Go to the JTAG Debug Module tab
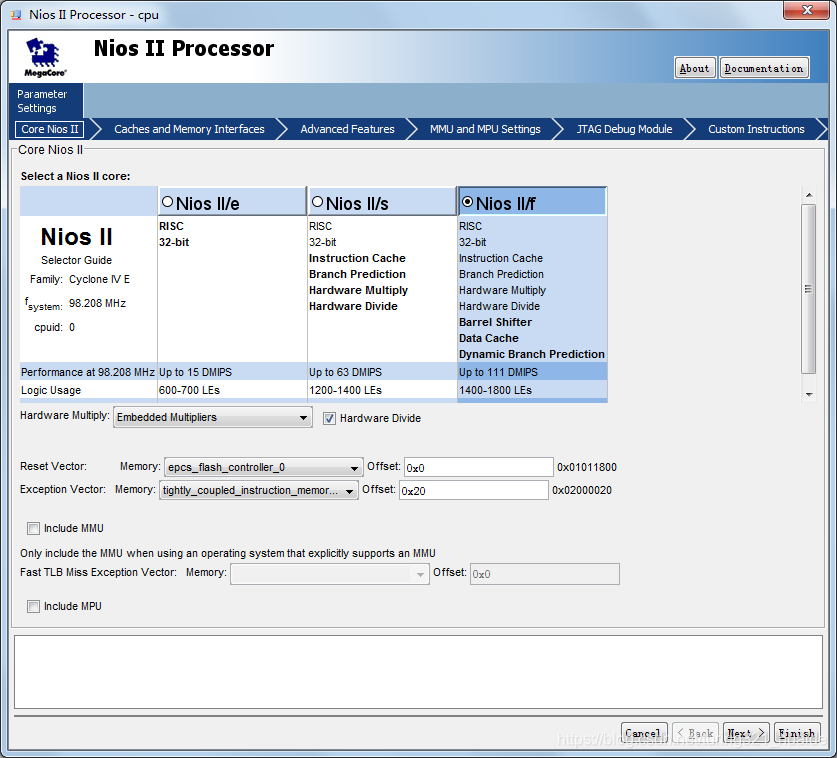Screen dimensions: 837x758 (624, 129)
